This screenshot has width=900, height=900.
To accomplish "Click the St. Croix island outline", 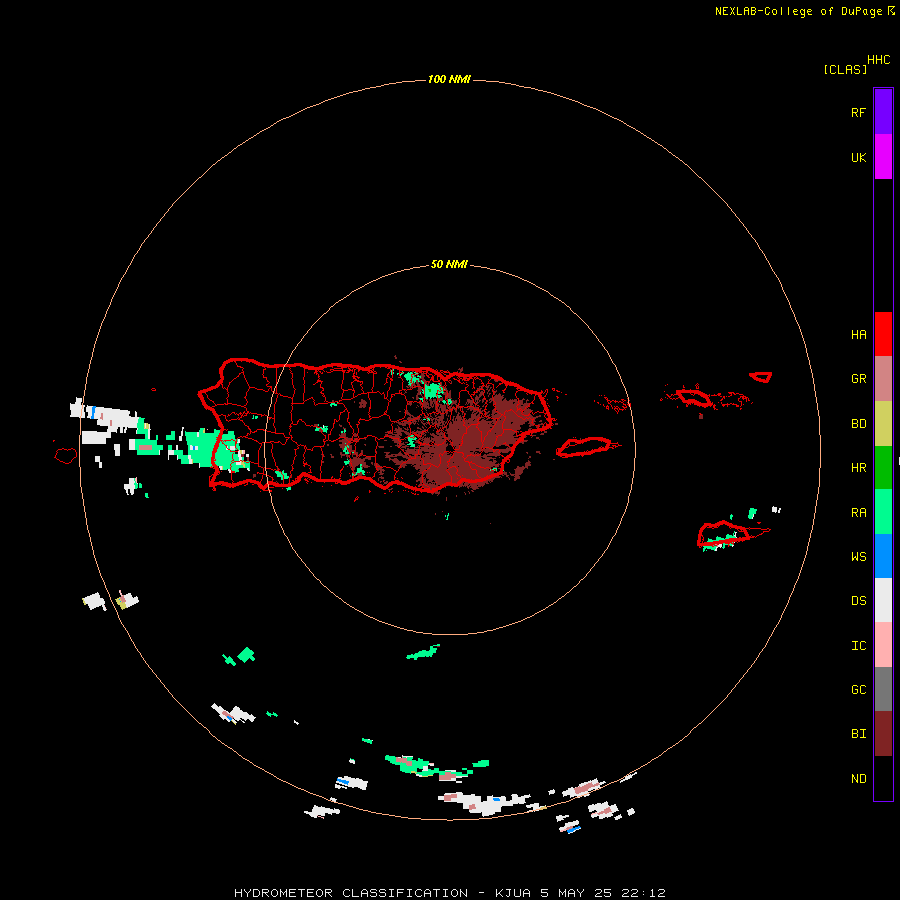I will click(724, 533).
